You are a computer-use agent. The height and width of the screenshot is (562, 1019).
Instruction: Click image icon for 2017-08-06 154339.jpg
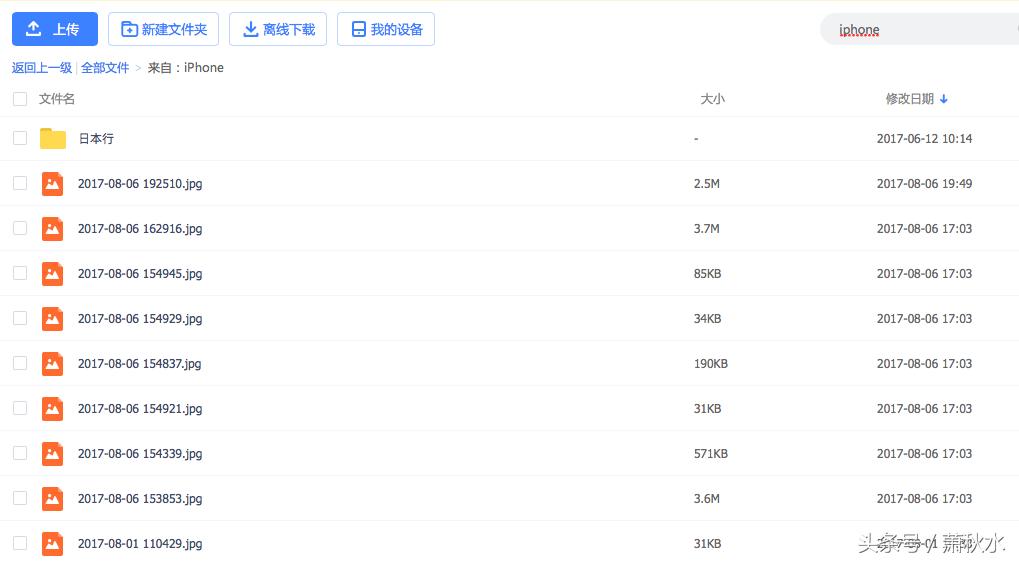[x=53, y=454]
